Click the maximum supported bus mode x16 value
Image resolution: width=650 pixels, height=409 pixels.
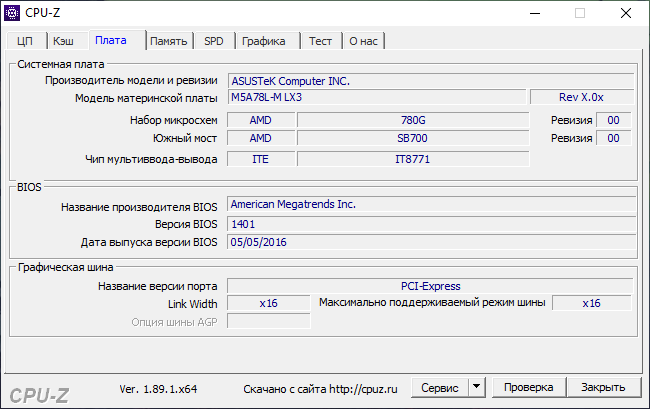click(x=592, y=303)
